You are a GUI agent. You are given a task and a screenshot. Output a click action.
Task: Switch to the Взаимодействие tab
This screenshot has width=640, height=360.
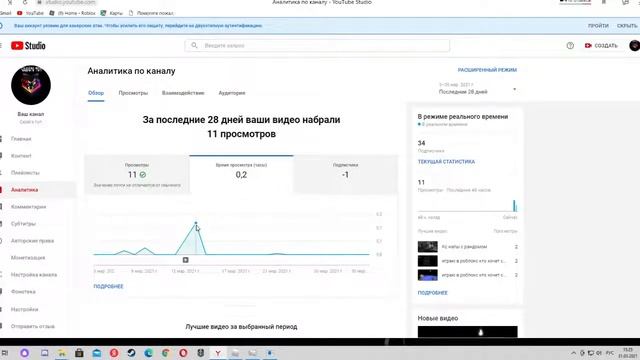183,93
